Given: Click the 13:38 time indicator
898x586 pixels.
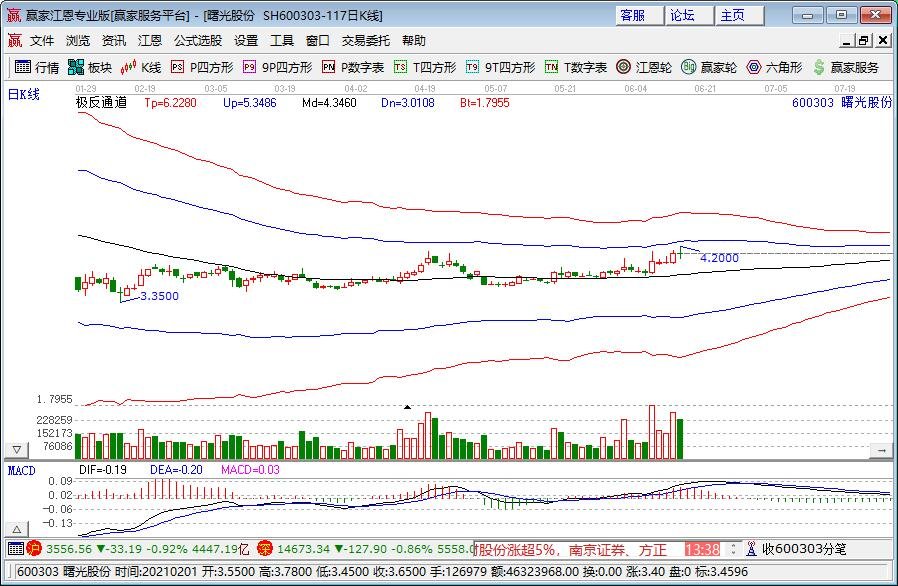Looking at the screenshot, I should pyautogui.click(x=702, y=549).
